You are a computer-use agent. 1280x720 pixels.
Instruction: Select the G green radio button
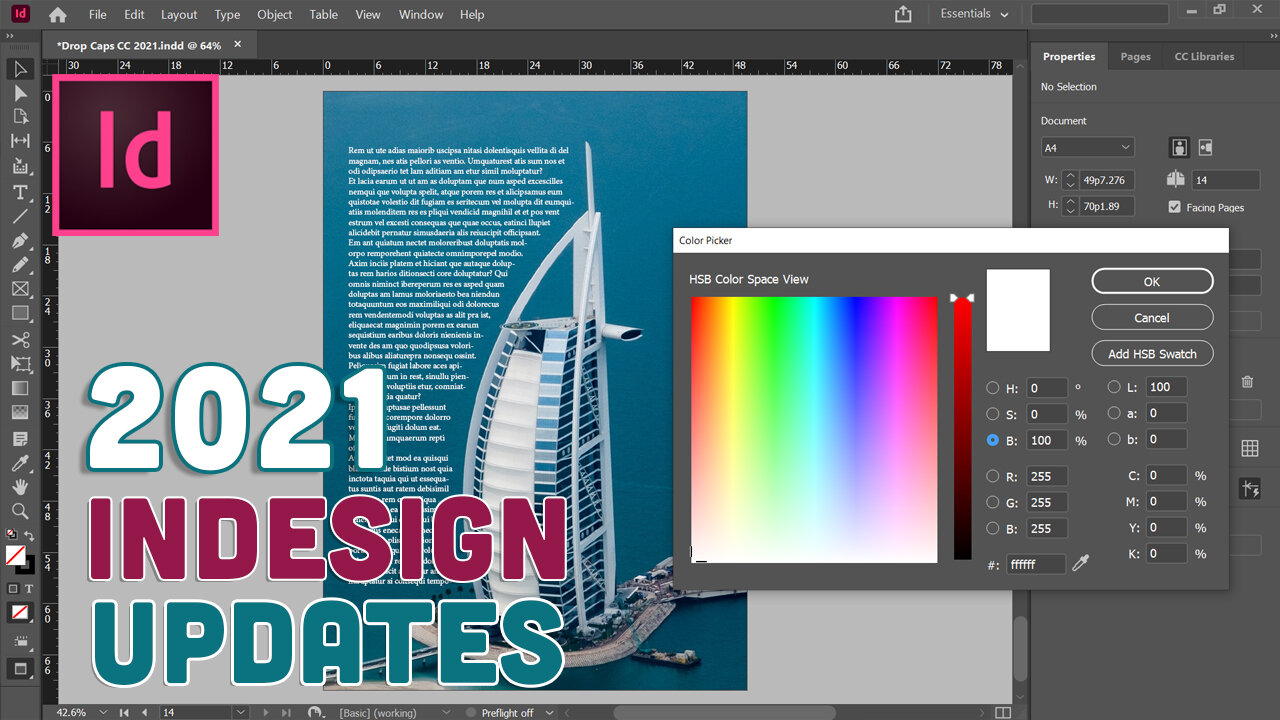[x=993, y=502]
